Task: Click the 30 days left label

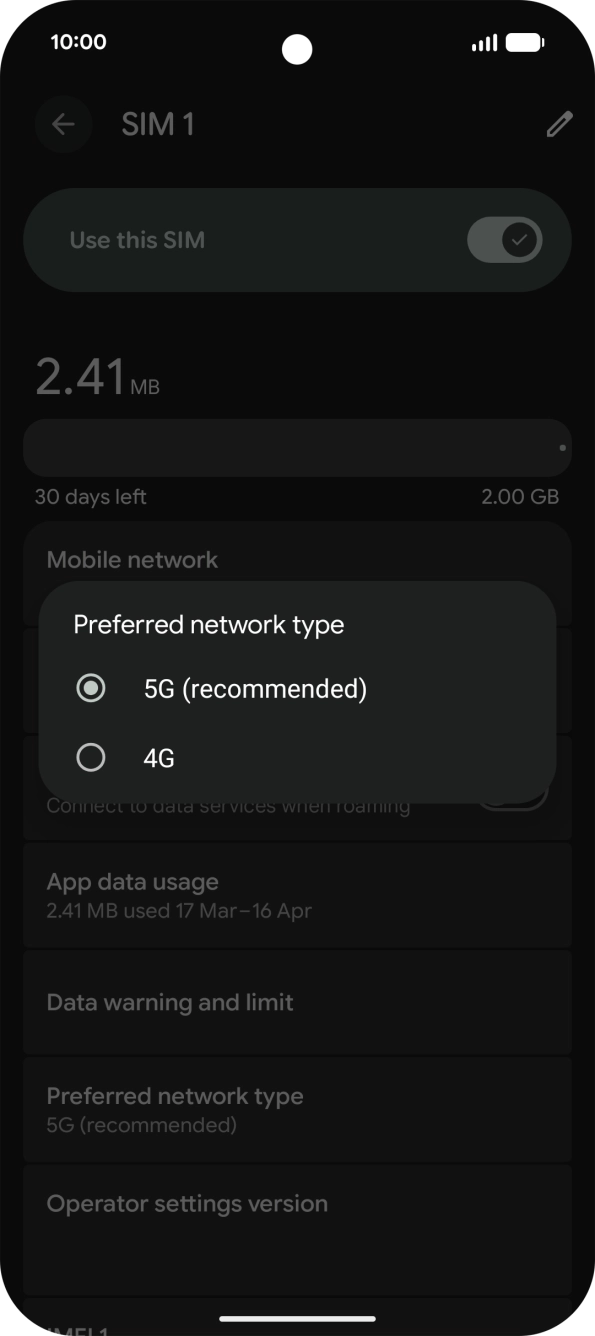Action: 90,496
